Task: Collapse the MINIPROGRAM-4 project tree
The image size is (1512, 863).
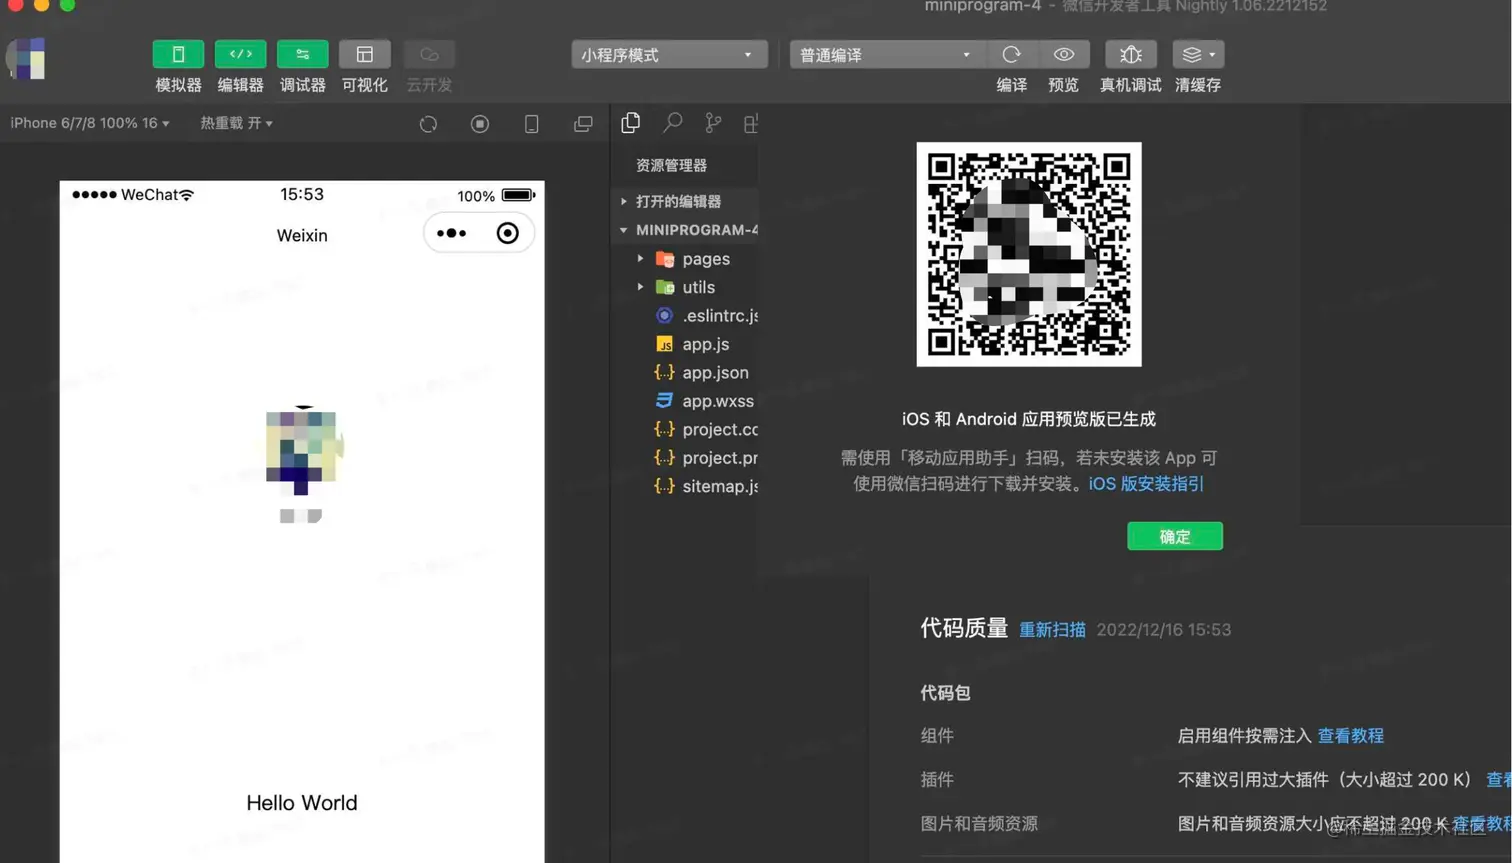Action: (684, 230)
